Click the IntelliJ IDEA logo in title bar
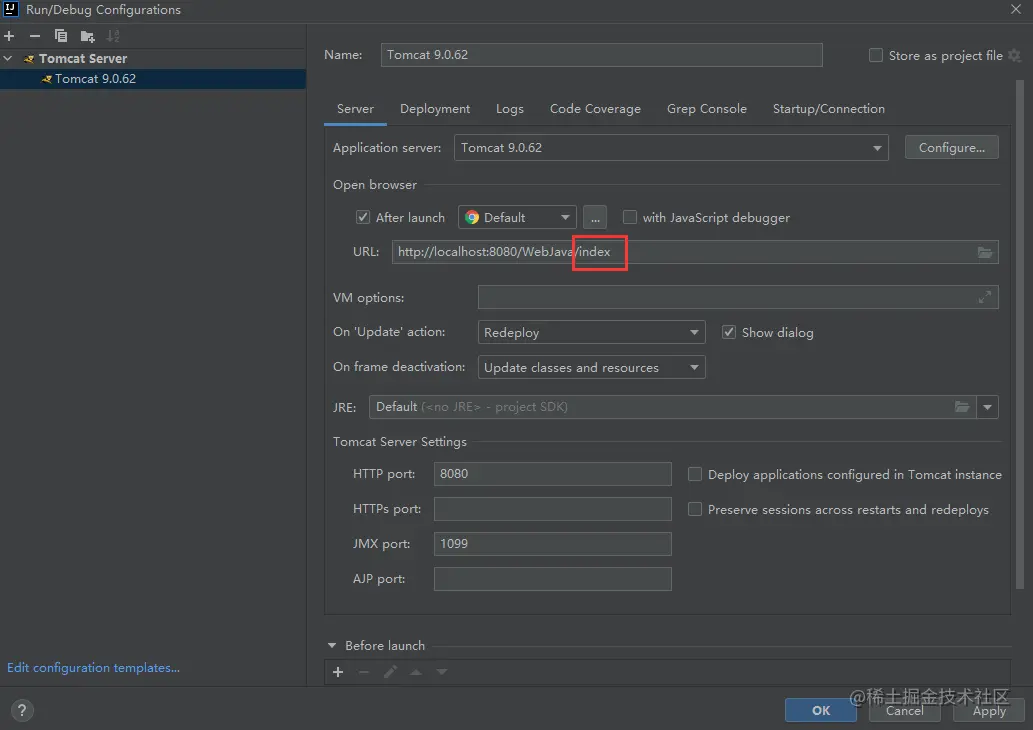 11,9
